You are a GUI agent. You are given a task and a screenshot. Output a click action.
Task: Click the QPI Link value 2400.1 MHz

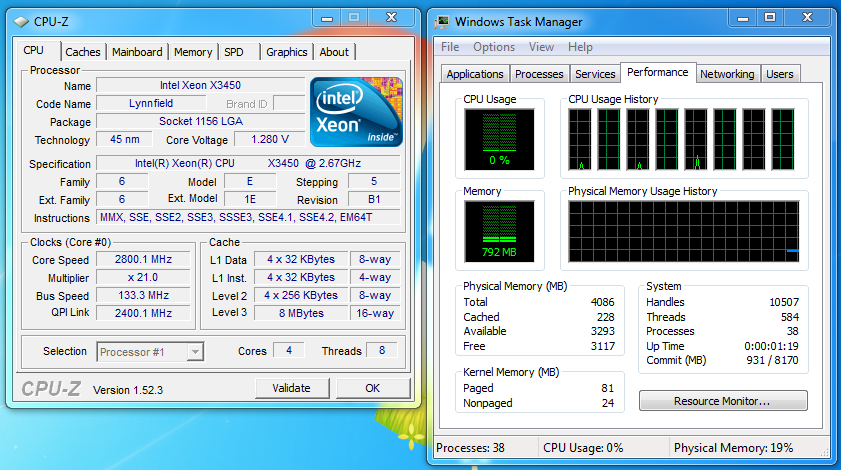coord(143,313)
